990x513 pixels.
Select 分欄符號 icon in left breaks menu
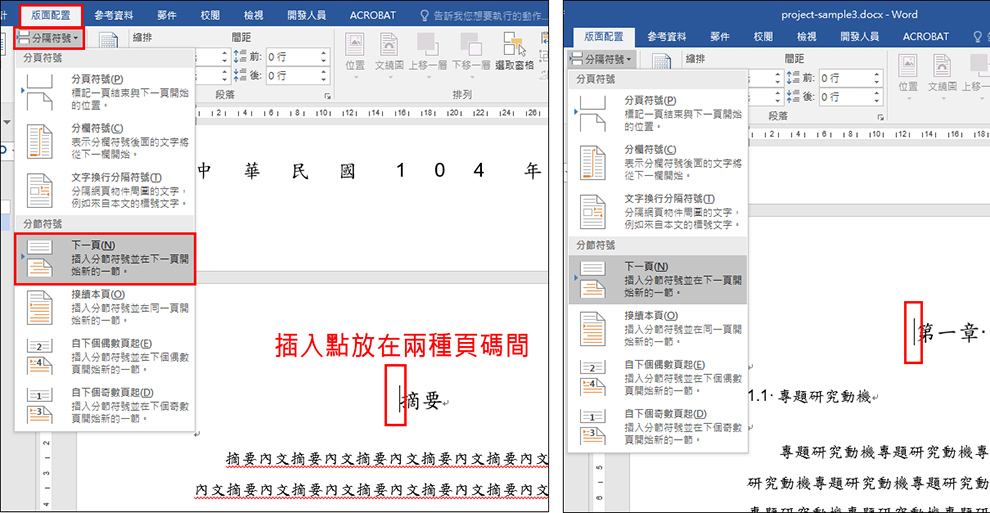tap(40, 141)
